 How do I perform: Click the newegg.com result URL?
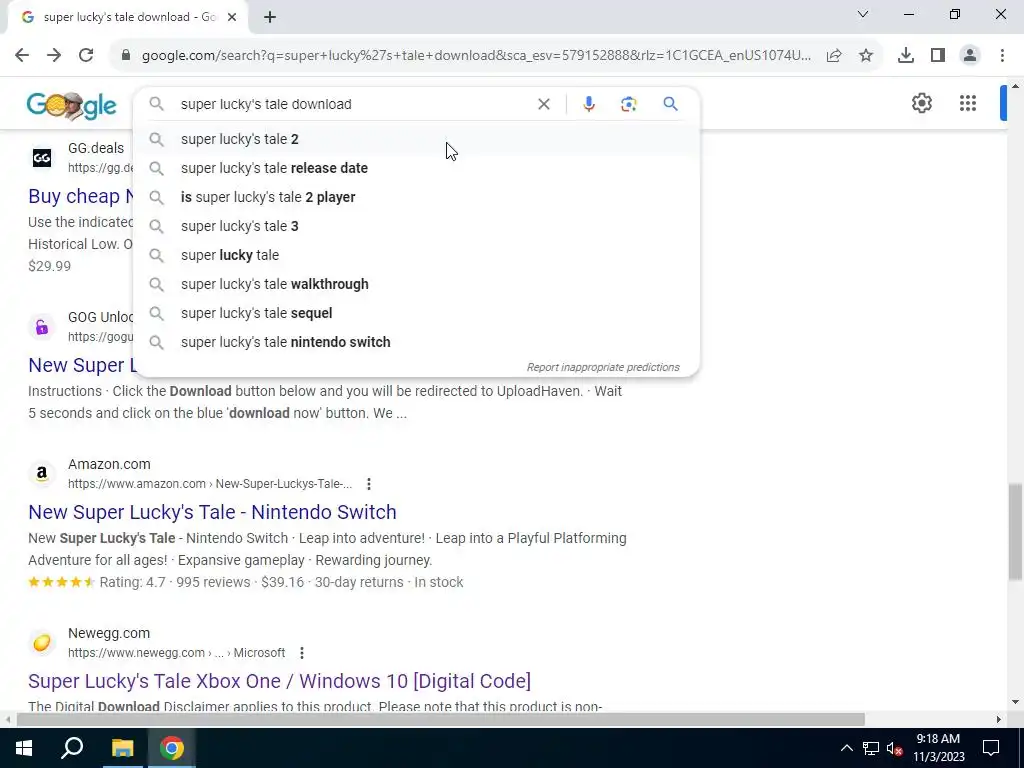[x=176, y=653]
